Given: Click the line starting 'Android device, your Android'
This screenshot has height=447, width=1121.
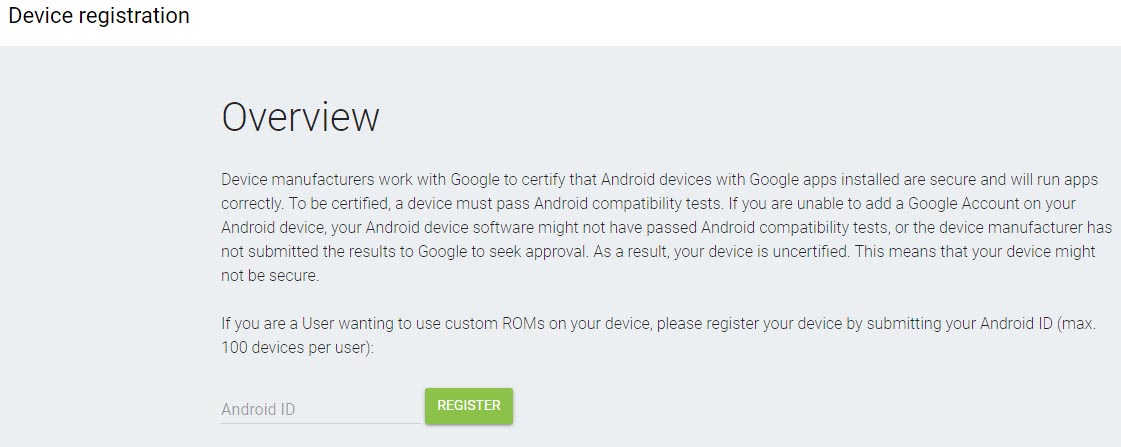Looking at the screenshot, I should click(666, 227).
